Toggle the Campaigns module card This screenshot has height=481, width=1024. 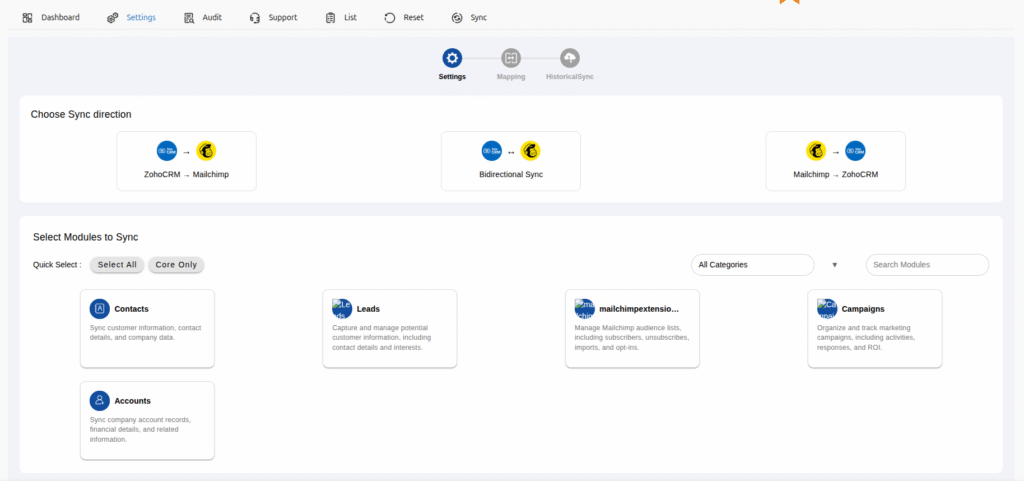pos(875,329)
